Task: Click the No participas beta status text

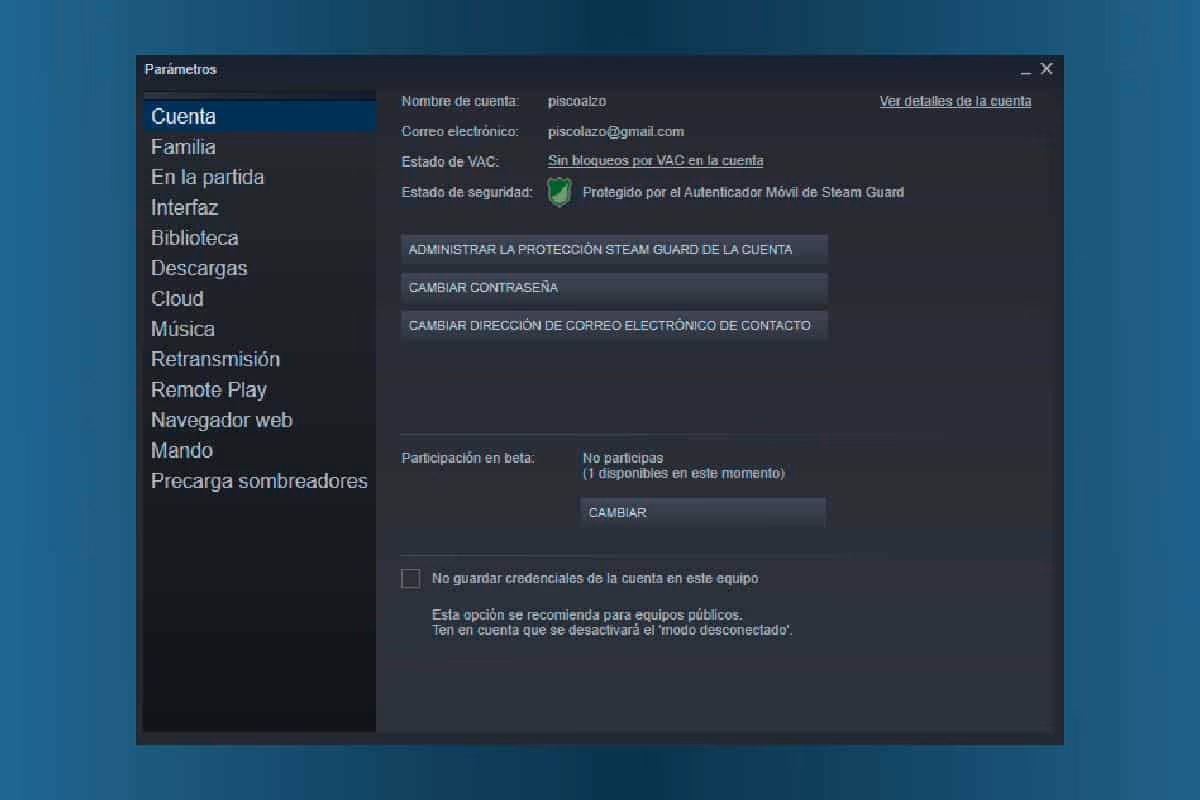Action: pos(623,458)
